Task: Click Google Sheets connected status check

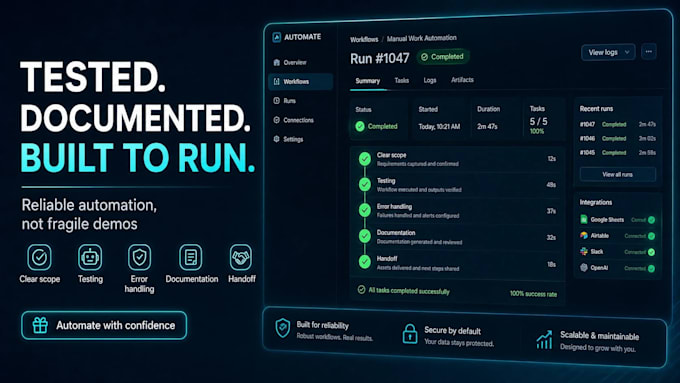Action: coord(651,220)
